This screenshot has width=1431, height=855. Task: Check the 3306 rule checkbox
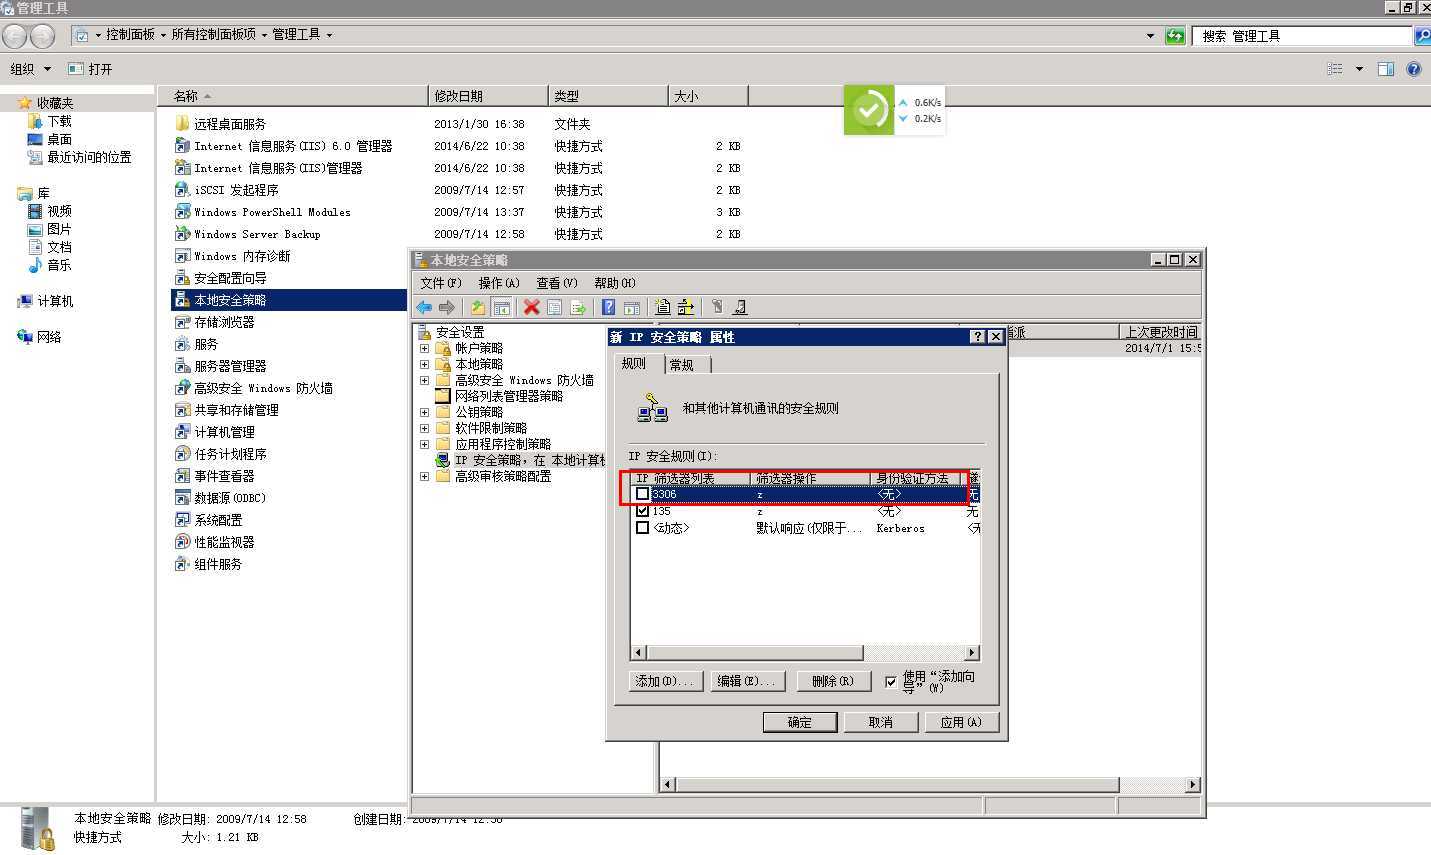click(x=642, y=494)
